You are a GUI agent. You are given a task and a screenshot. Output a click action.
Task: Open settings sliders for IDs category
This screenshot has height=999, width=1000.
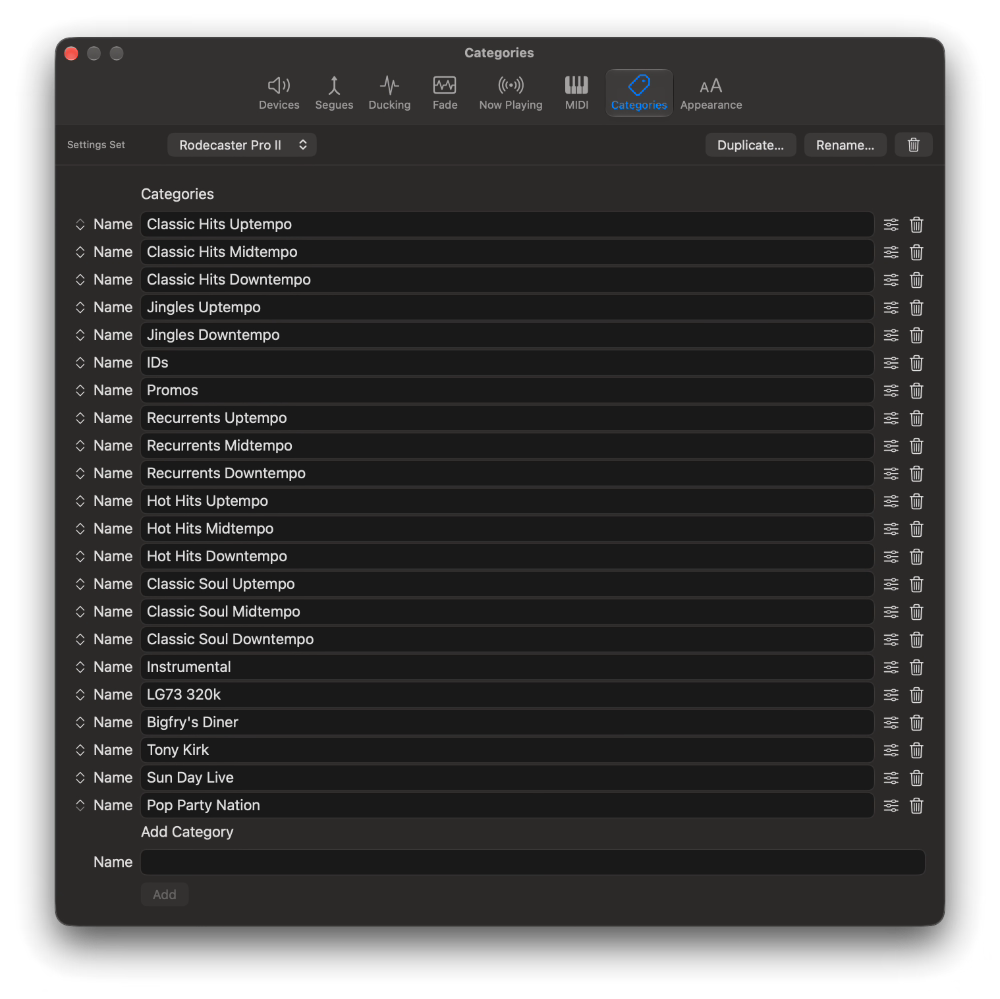(x=891, y=363)
